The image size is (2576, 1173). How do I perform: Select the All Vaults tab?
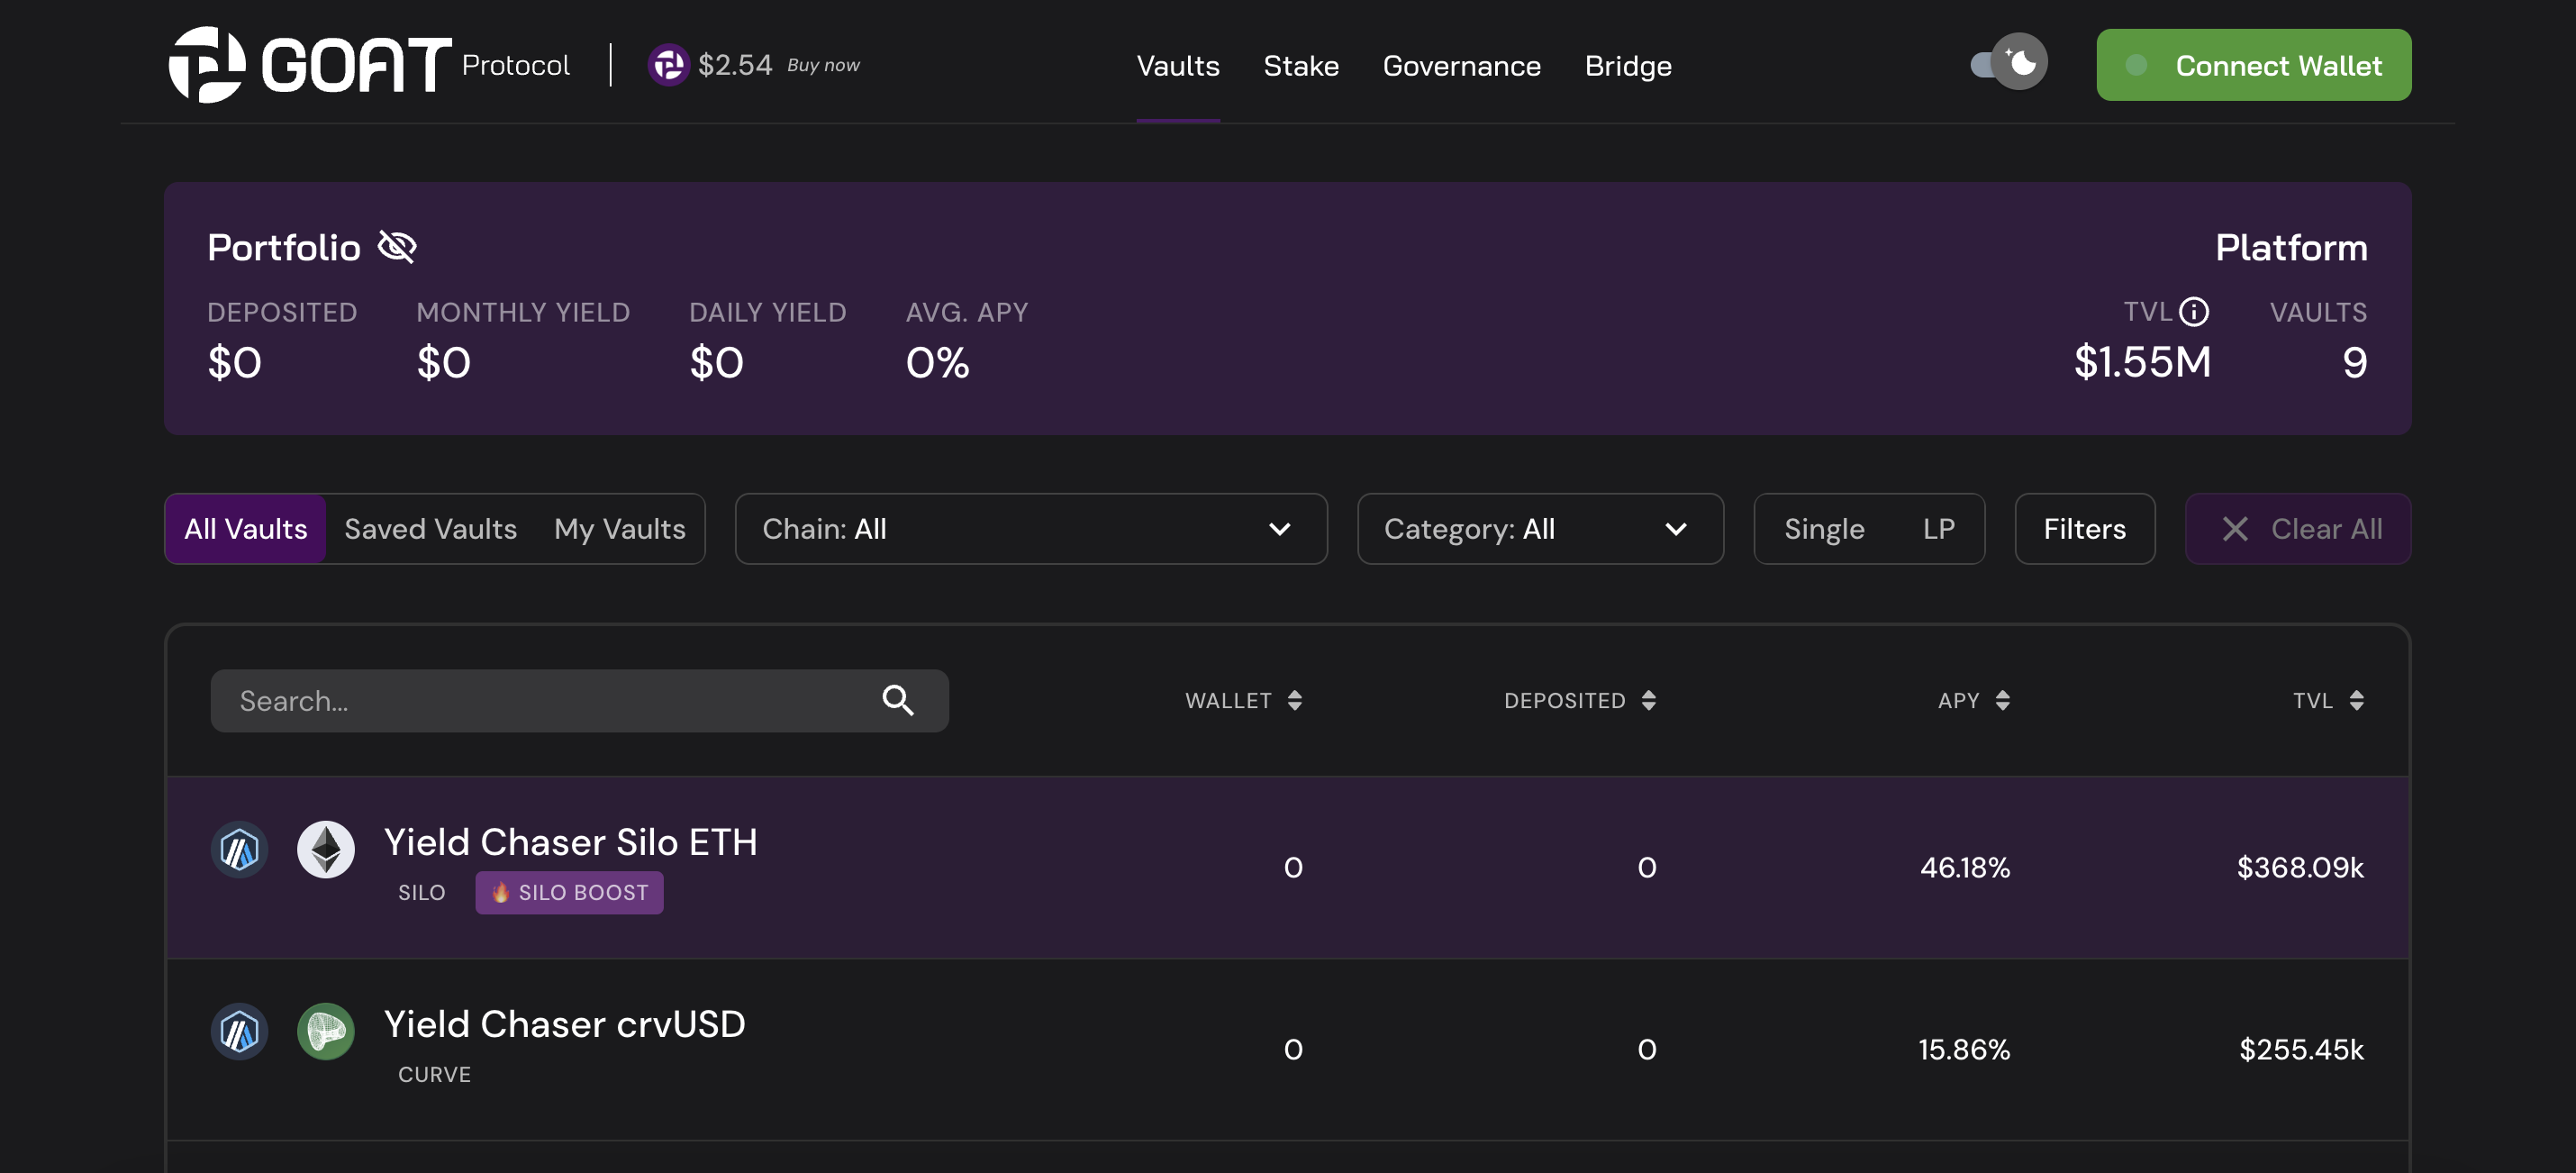246,529
